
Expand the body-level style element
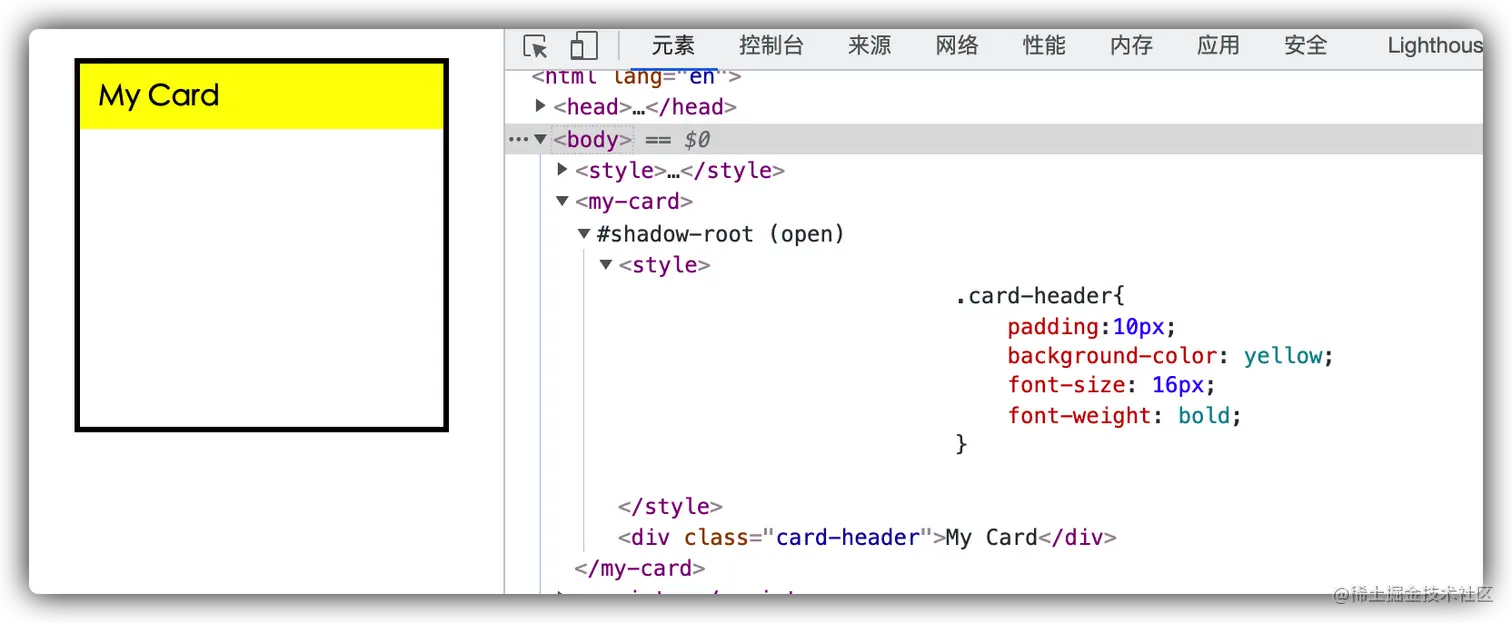tap(563, 170)
